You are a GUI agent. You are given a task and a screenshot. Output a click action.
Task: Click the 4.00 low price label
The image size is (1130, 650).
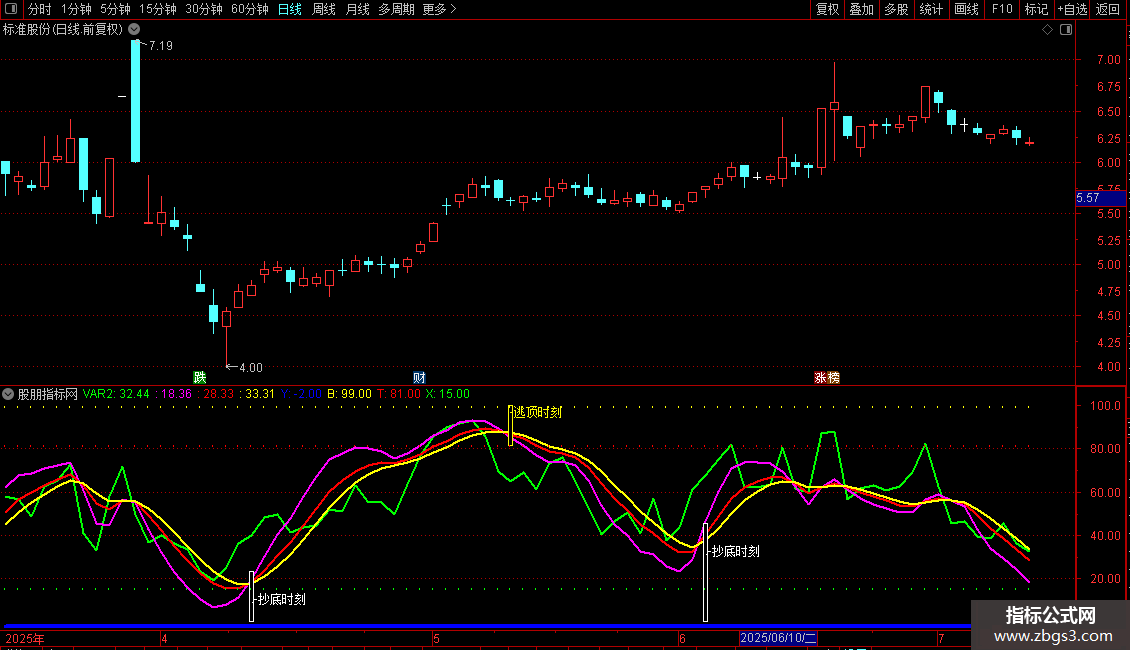tap(251, 368)
